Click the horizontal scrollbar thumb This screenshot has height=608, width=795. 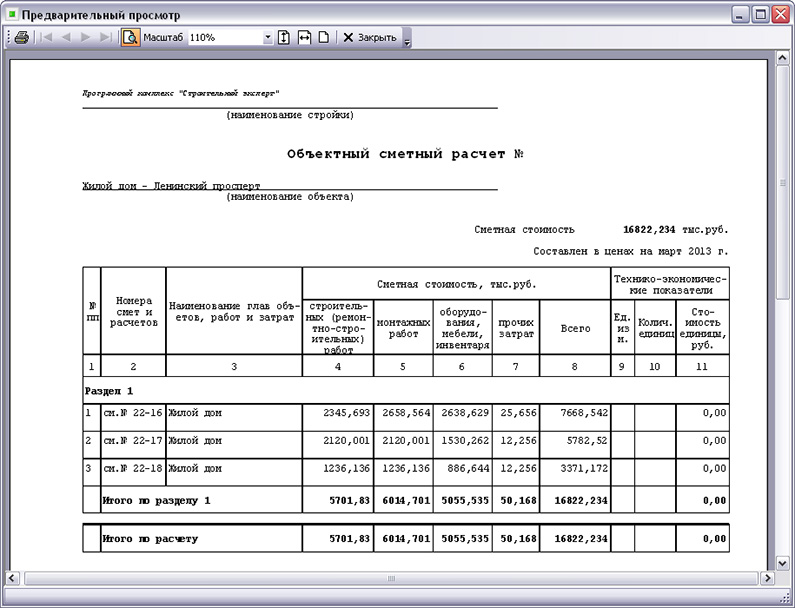pyautogui.click(x=390, y=578)
